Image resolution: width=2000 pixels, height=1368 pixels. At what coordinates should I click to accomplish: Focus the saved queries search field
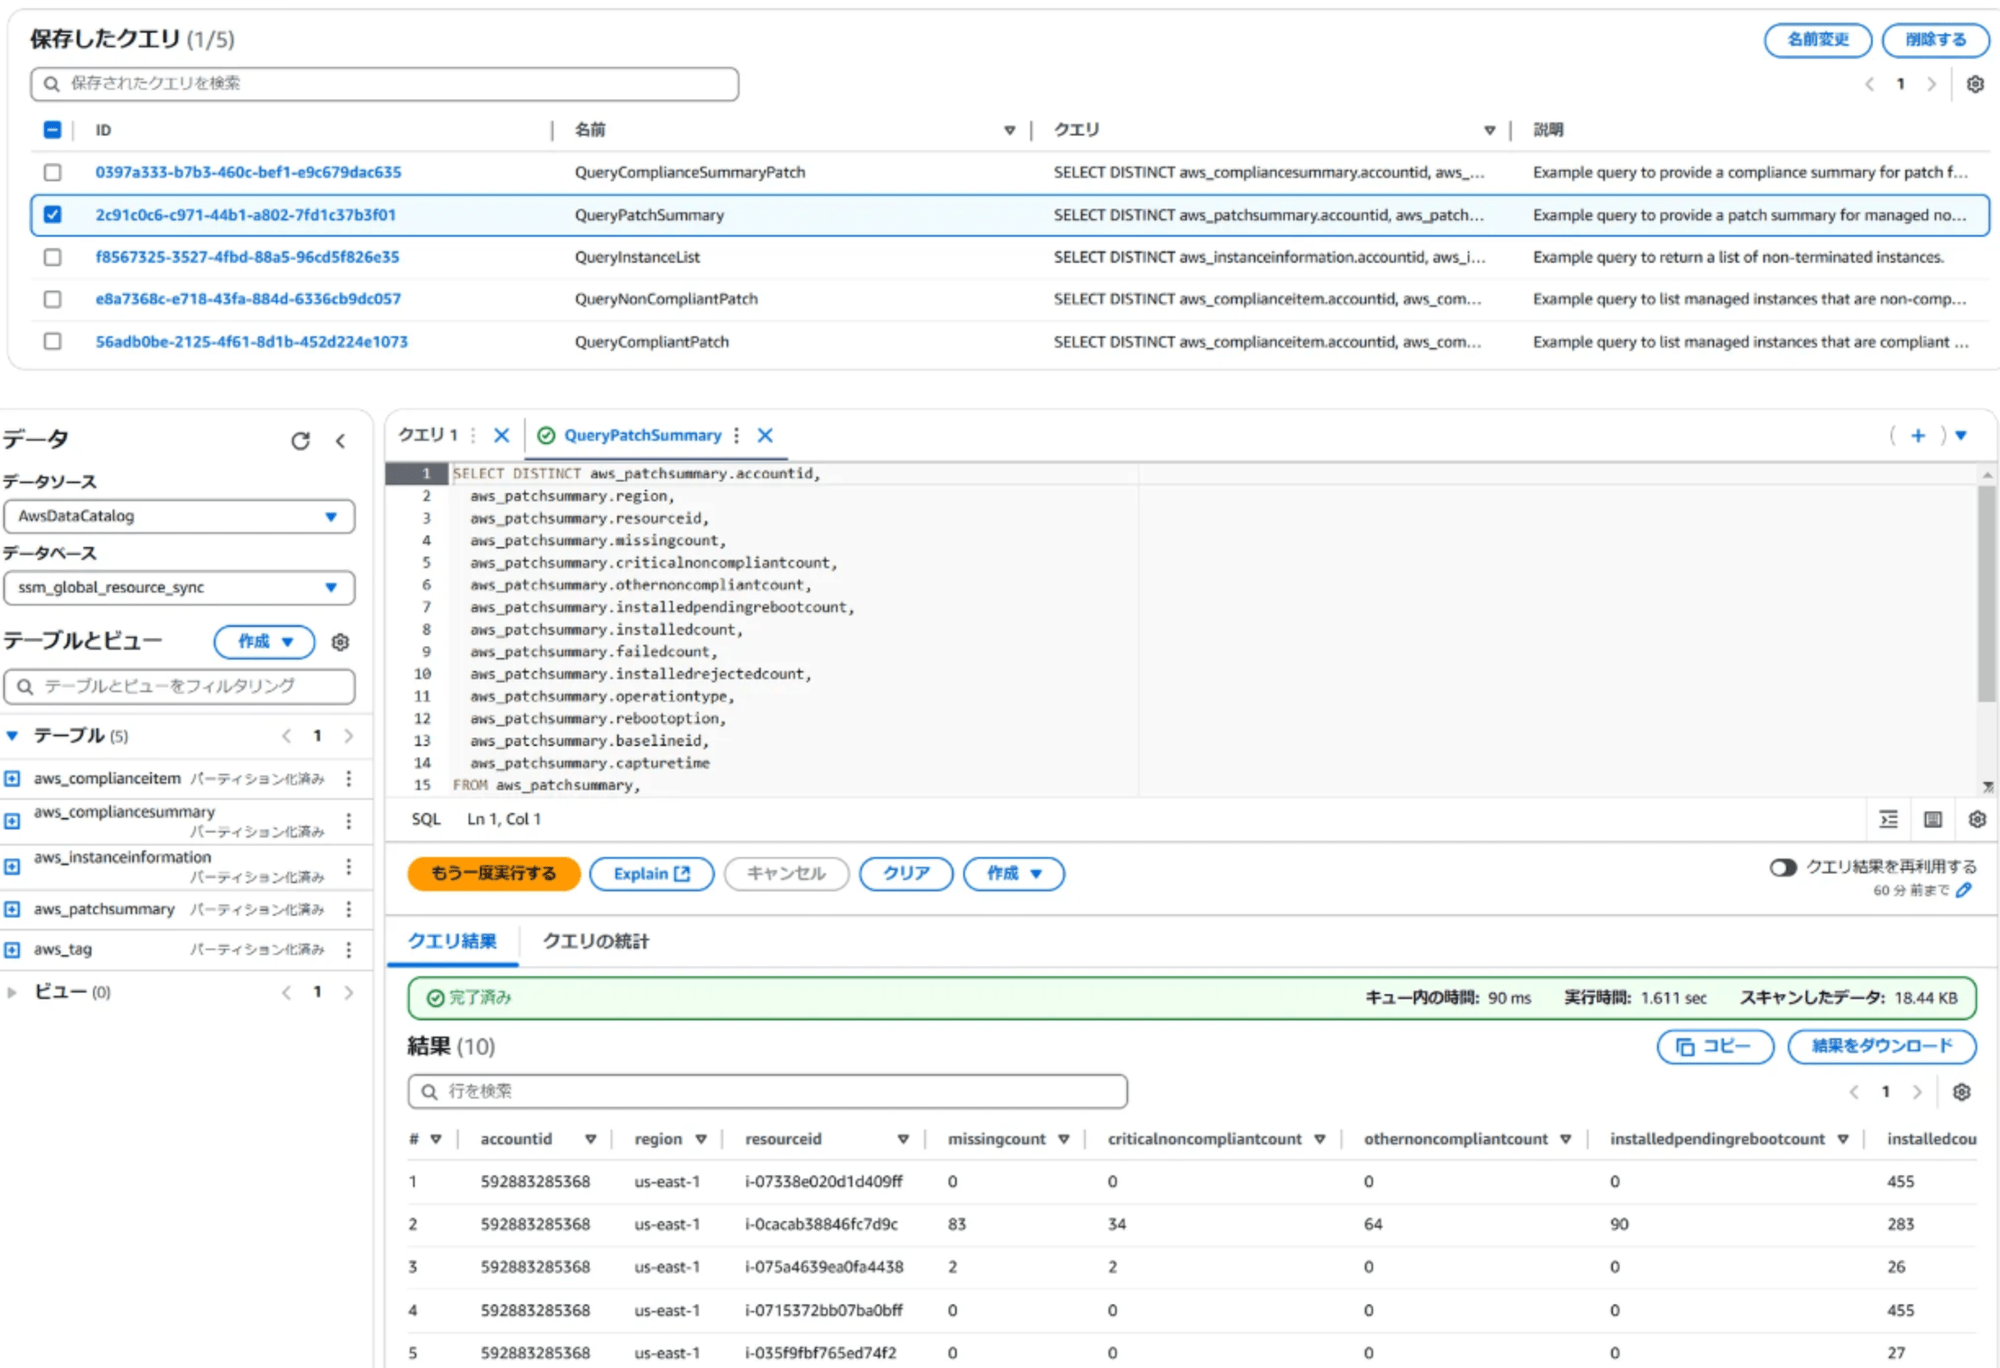coord(385,84)
